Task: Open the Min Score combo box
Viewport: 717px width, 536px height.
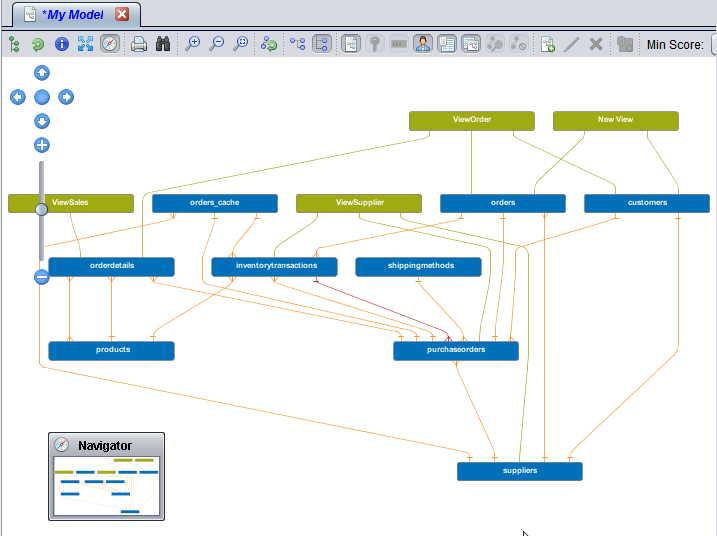Action: (x=713, y=44)
